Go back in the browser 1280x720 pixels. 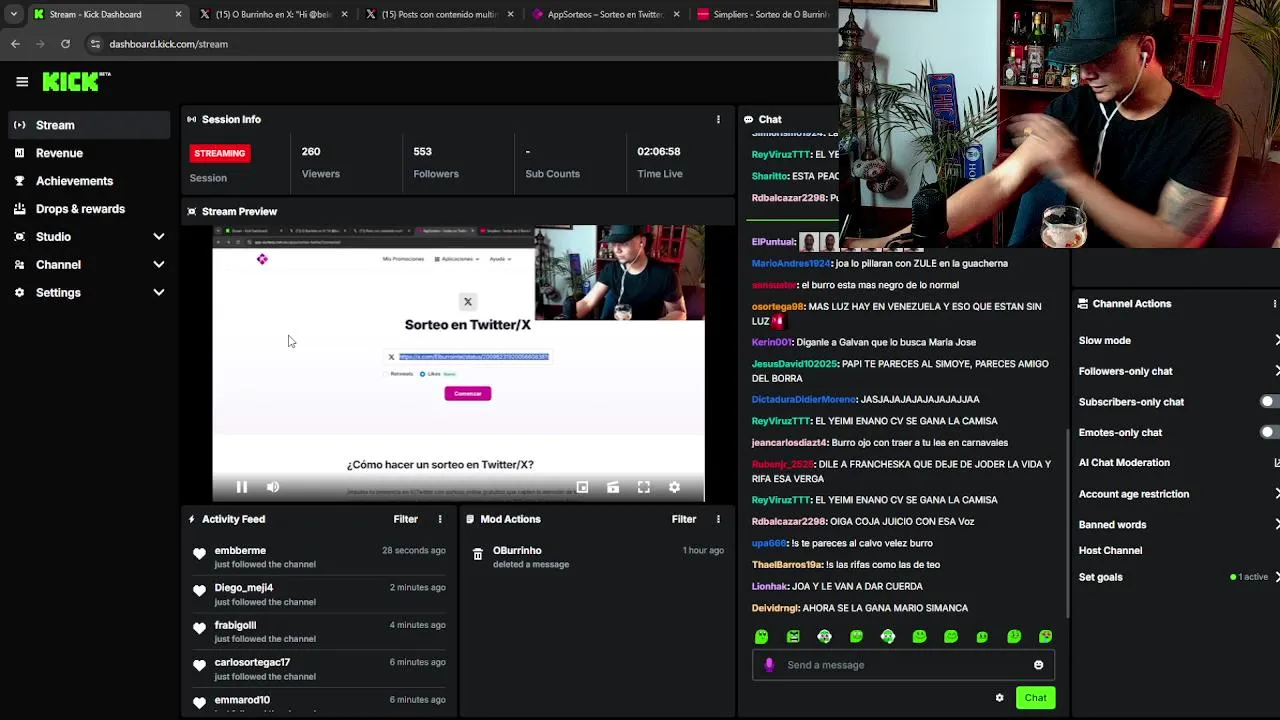click(15, 44)
